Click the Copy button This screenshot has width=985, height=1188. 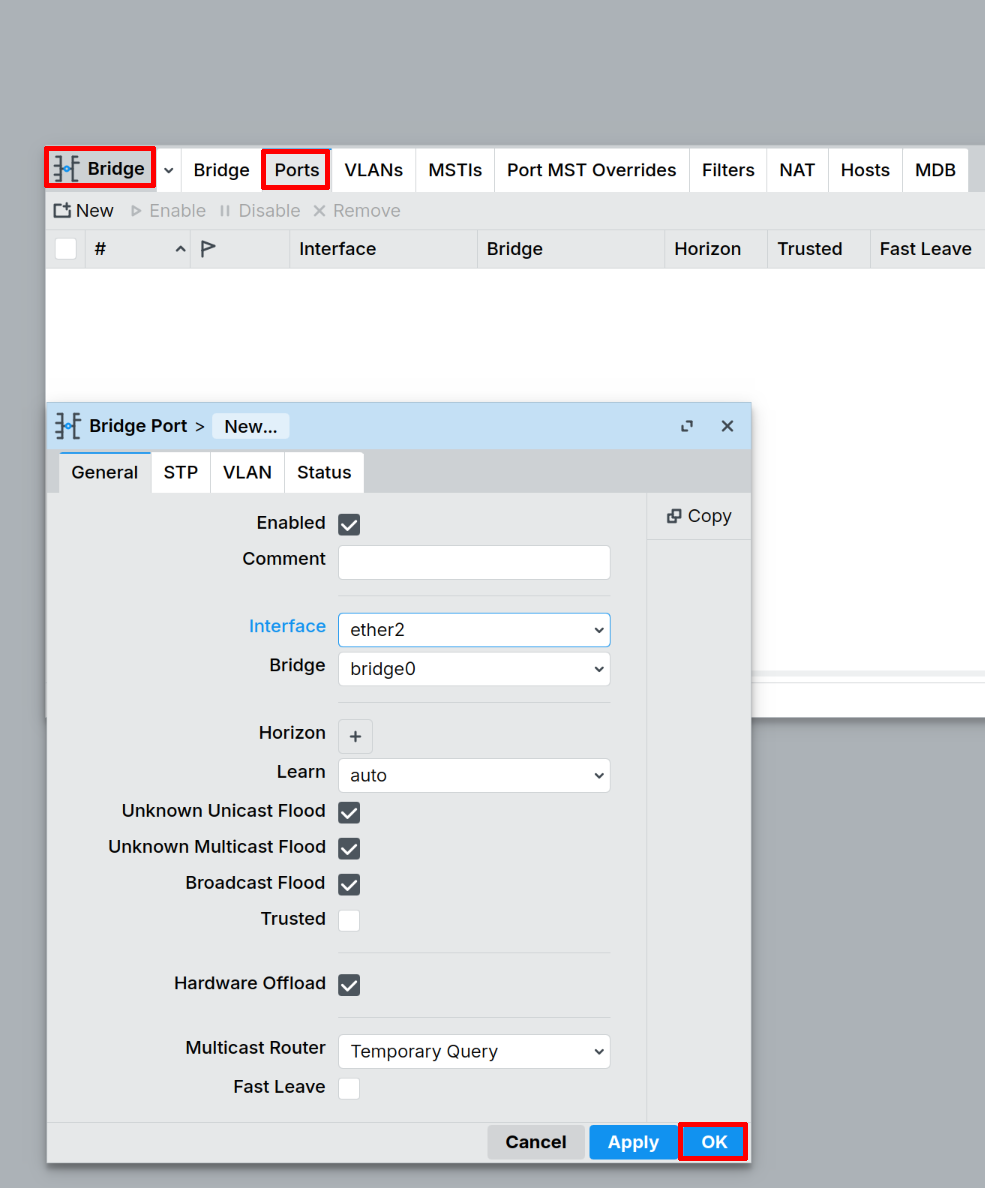tap(698, 516)
